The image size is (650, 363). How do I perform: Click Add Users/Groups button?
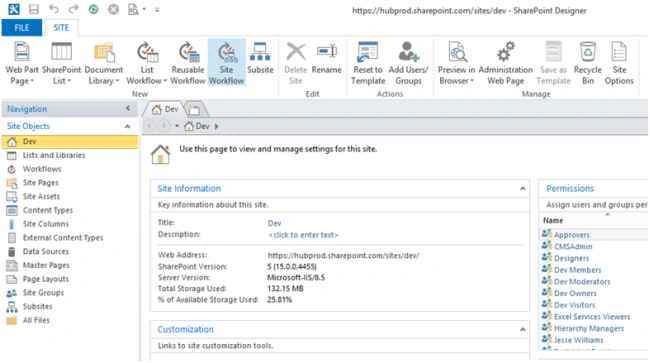408,63
